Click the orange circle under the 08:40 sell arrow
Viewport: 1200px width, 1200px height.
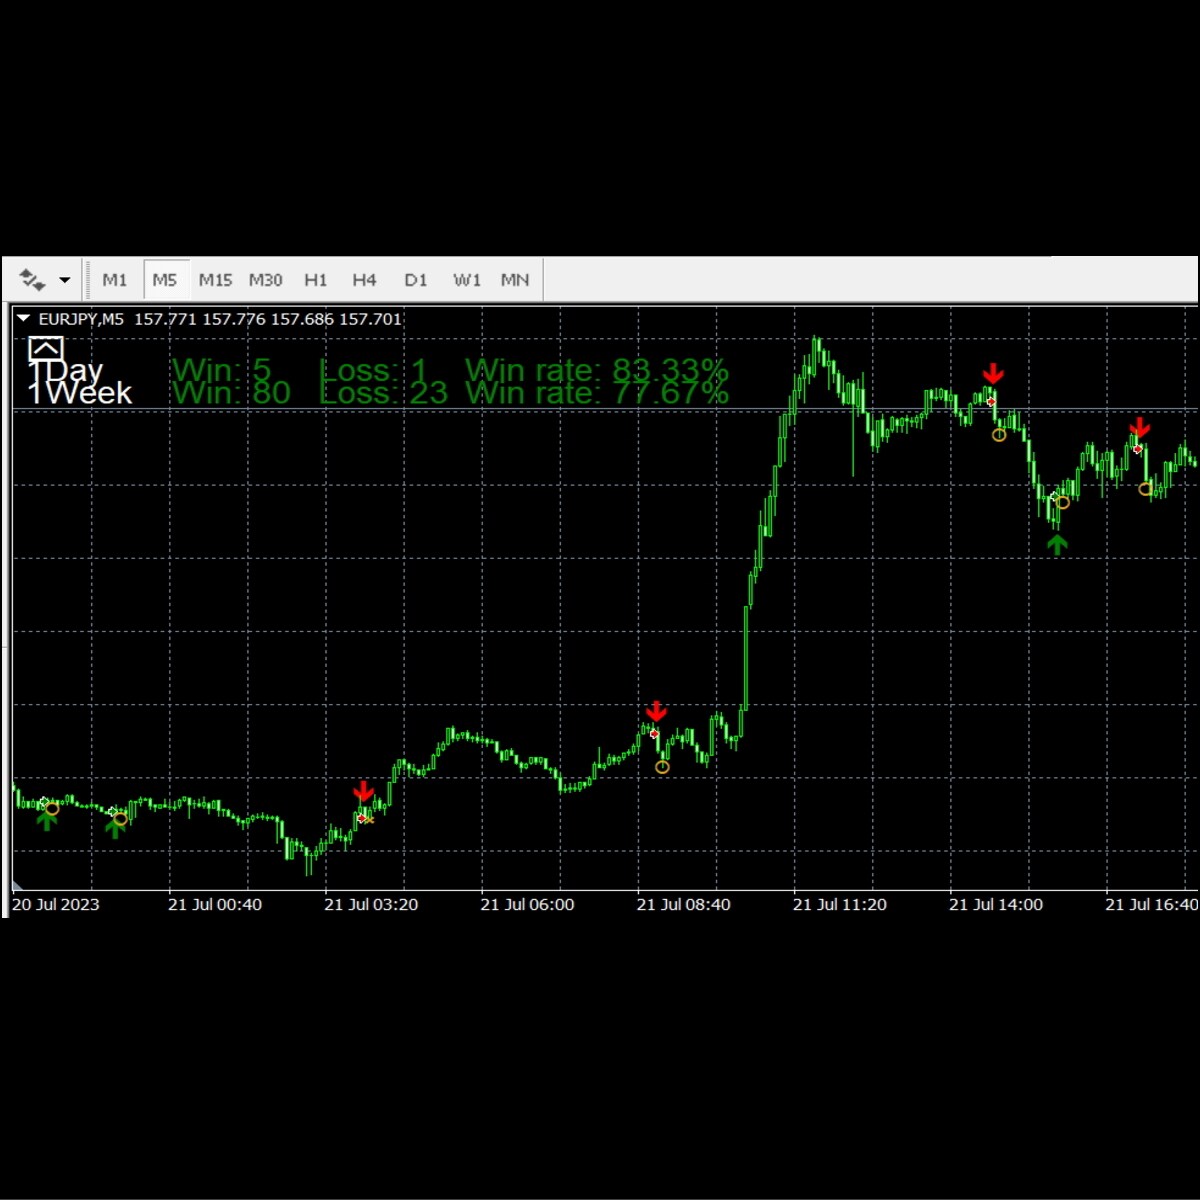coord(662,767)
